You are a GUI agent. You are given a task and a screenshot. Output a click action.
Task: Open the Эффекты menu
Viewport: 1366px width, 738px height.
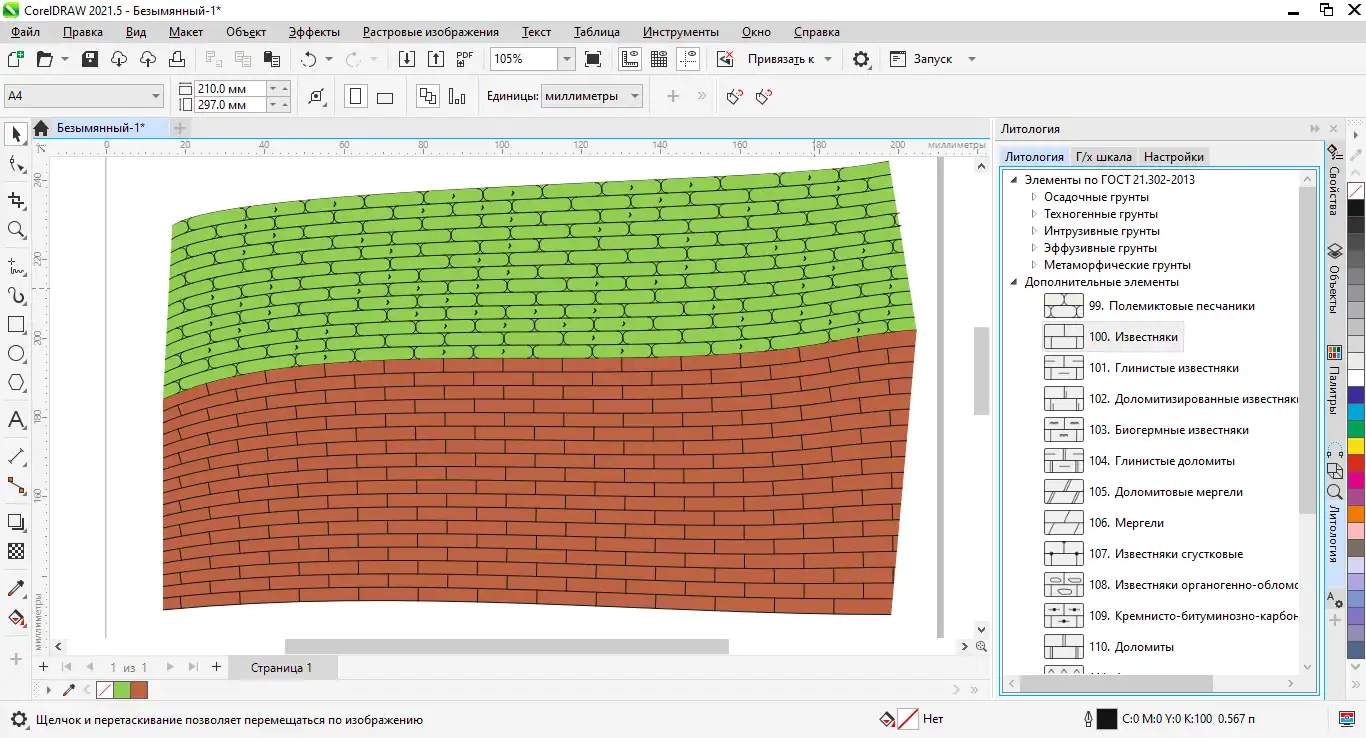click(314, 32)
